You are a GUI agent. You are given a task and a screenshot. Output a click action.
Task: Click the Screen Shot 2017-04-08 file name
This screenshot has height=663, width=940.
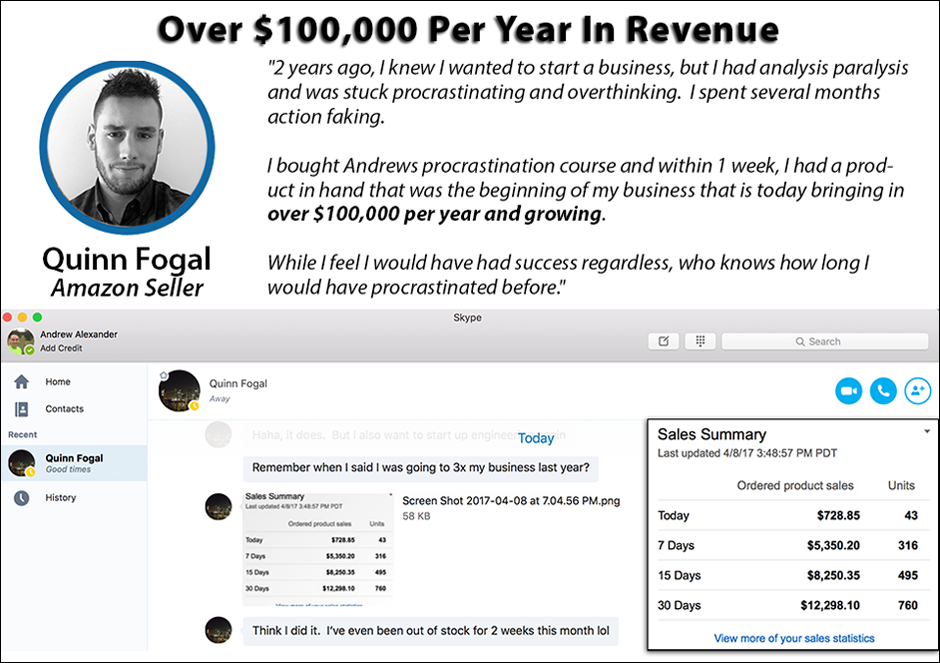(510, 501)
